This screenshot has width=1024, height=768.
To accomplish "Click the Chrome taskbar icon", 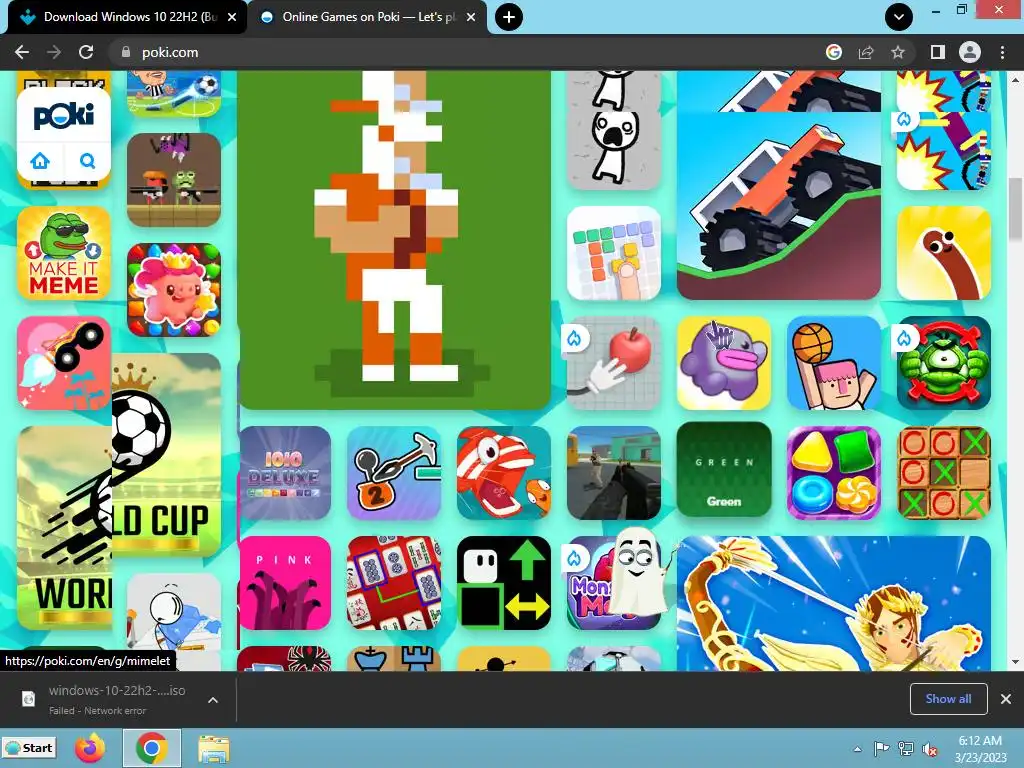I will (x=152, y=748).
